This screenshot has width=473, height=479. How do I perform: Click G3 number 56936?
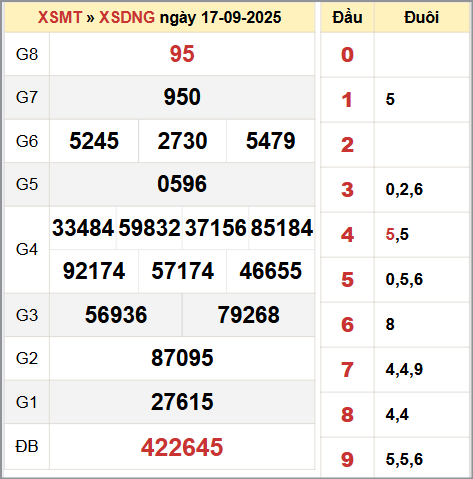[x=116, y=315]
